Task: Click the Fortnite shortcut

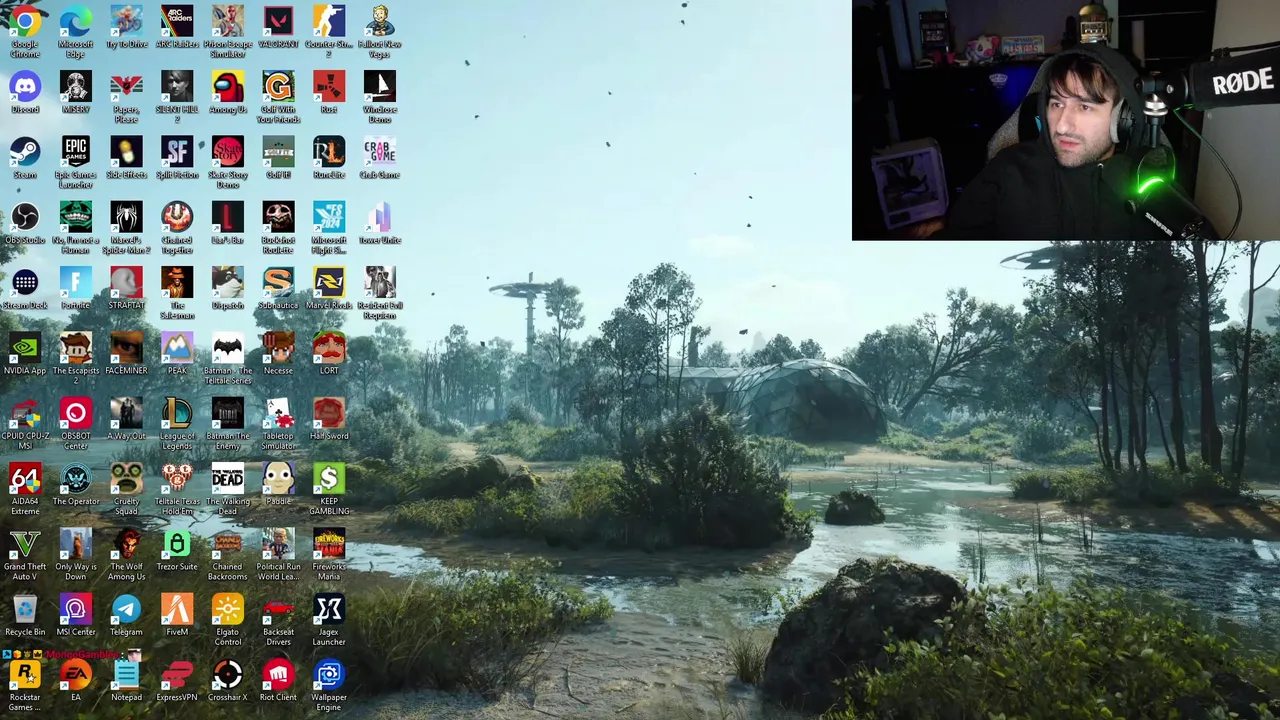Action: [x=75, y=283]
